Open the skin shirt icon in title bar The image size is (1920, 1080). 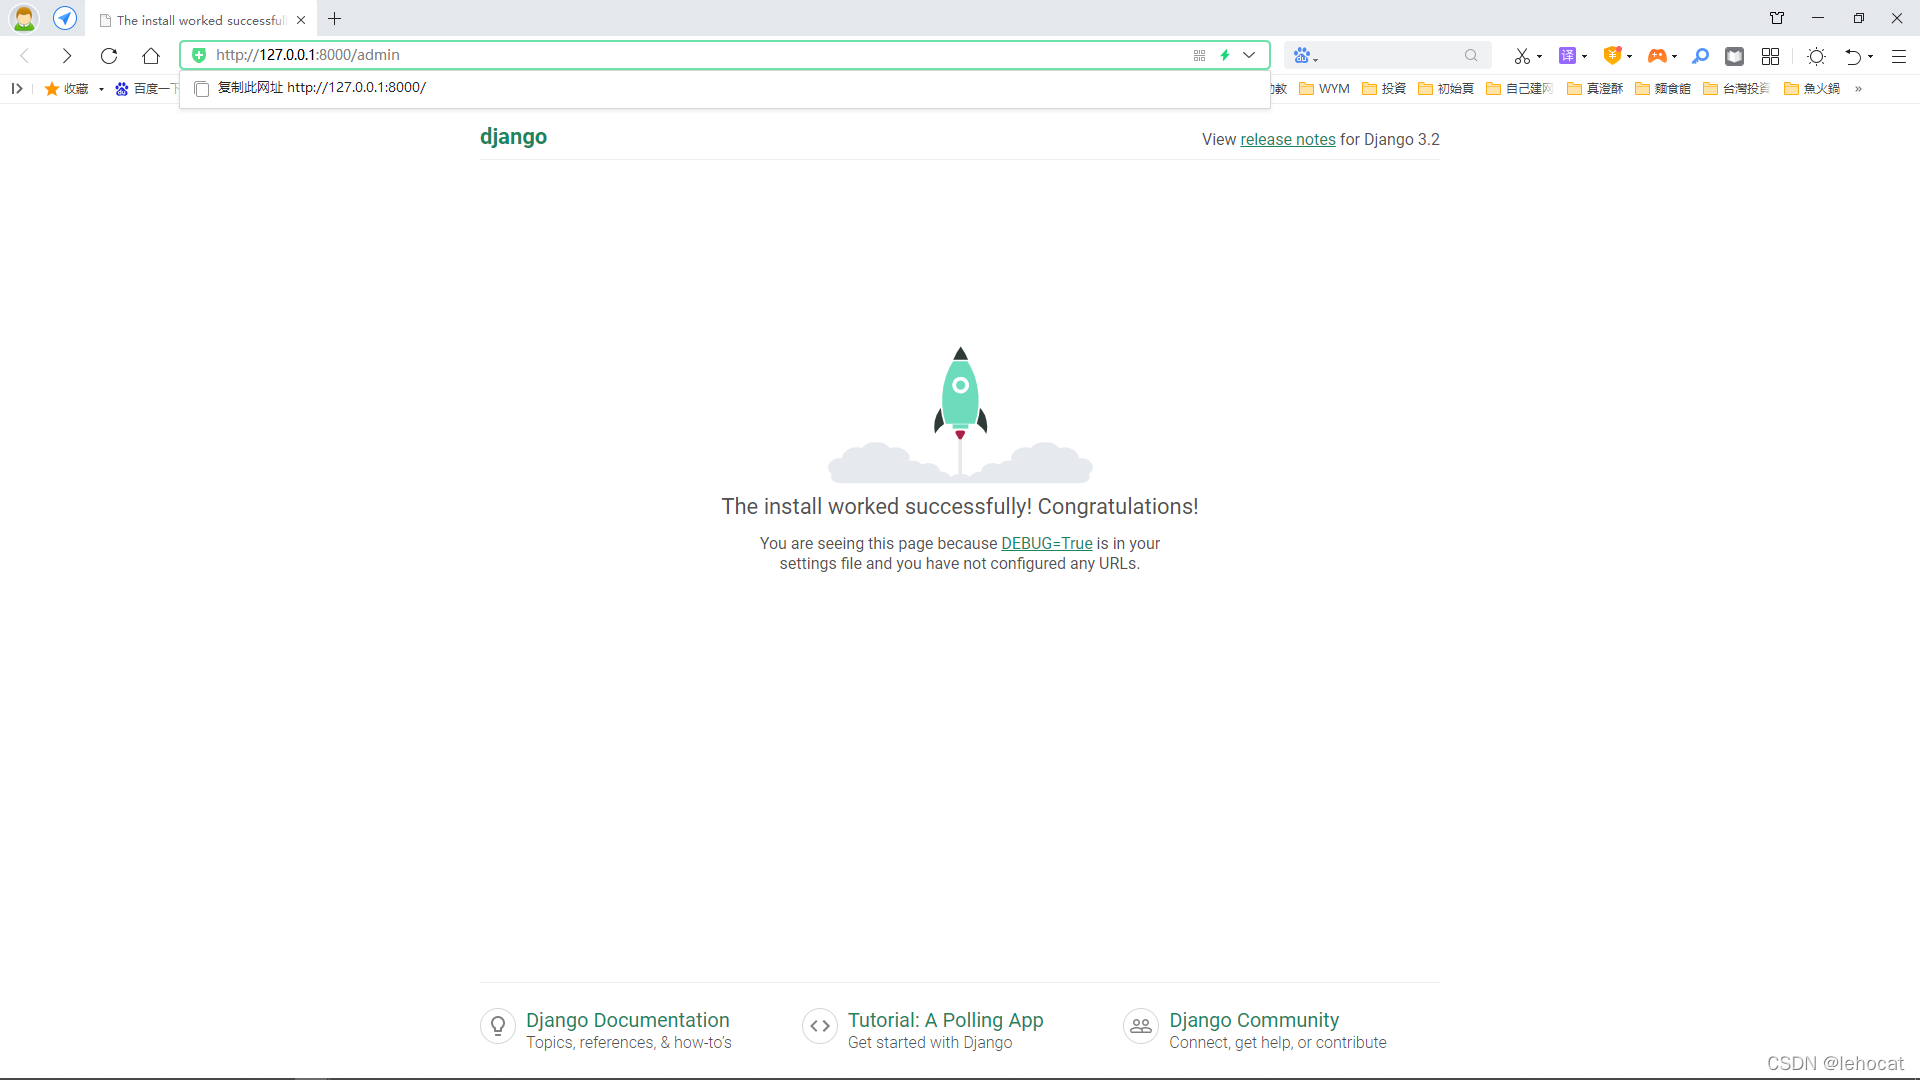click(x=1777, y=18)
